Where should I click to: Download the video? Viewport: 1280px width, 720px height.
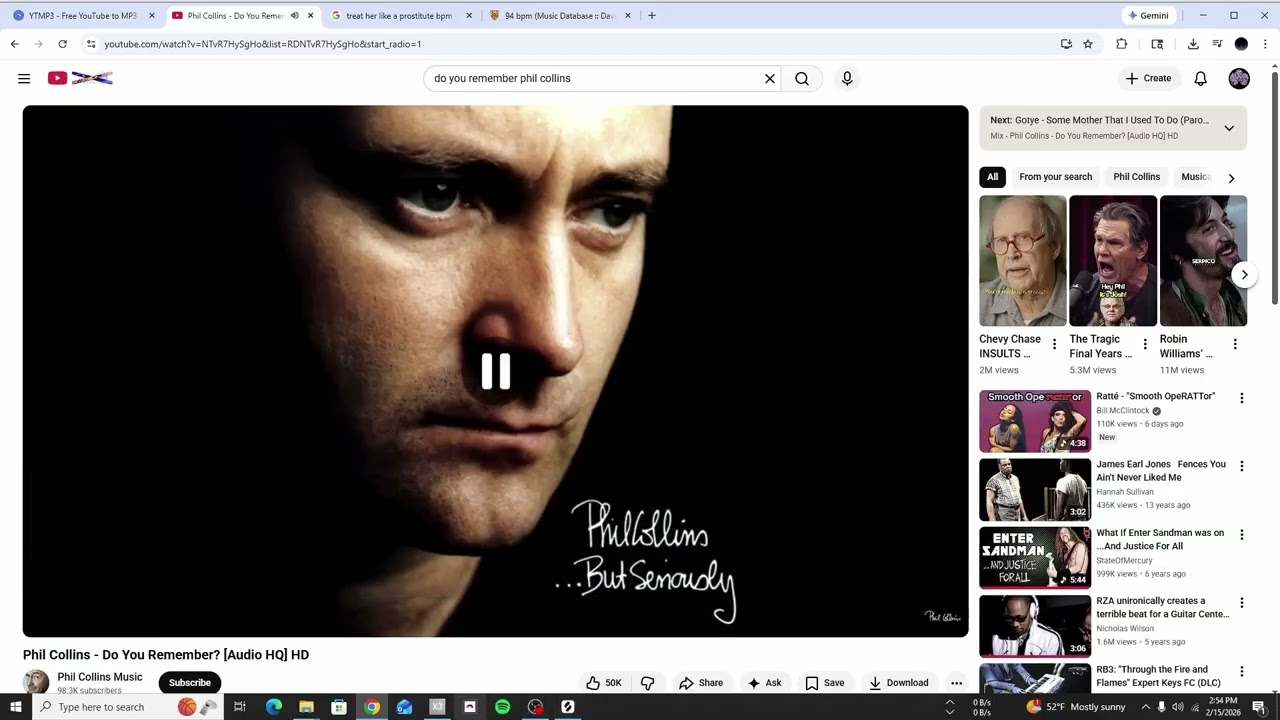point(899,683)
